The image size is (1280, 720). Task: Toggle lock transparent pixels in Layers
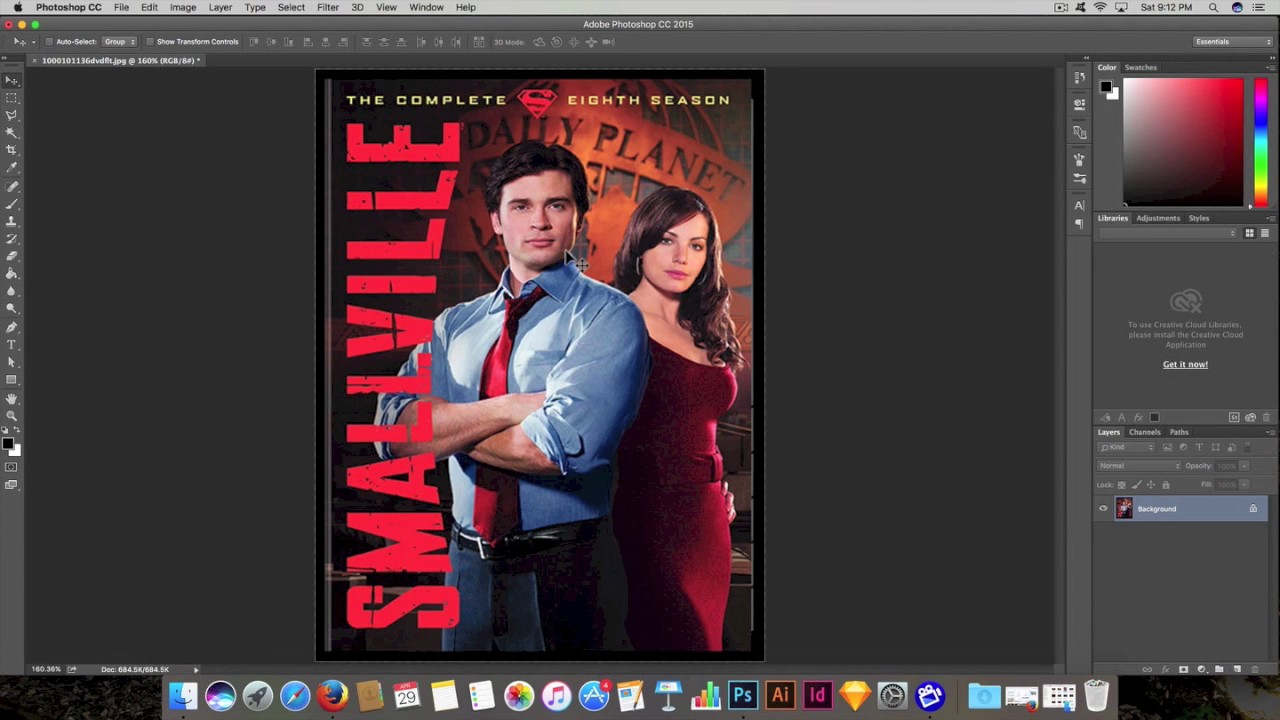(x=1121, y=485)
